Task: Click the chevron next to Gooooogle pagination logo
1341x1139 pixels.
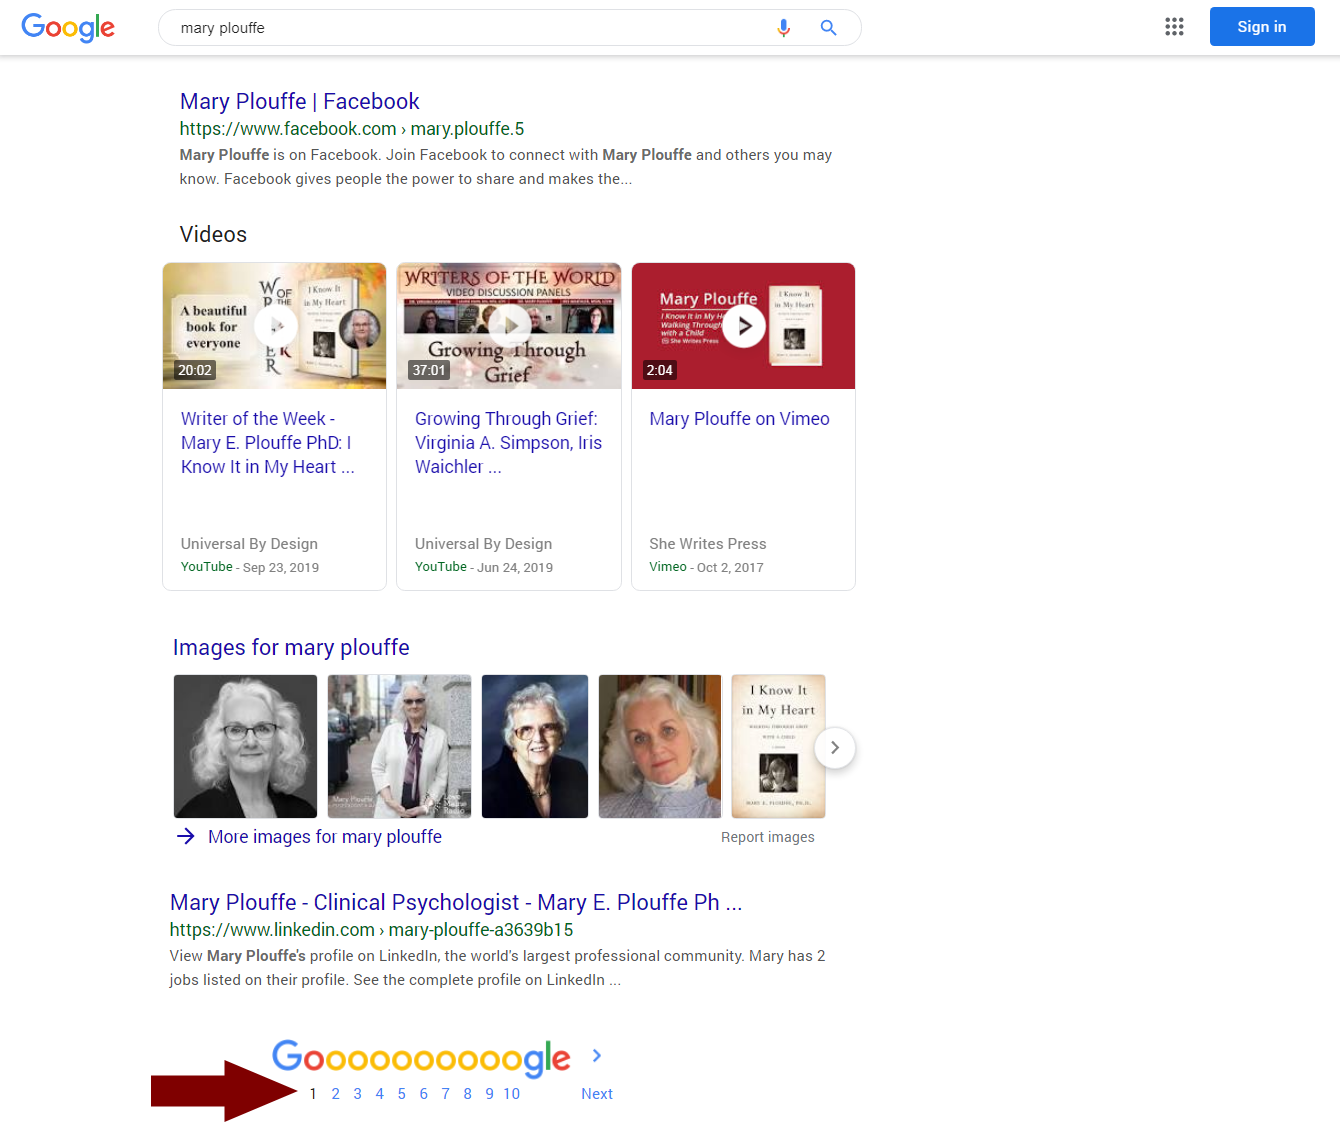Action: (x=597, y=1056)
